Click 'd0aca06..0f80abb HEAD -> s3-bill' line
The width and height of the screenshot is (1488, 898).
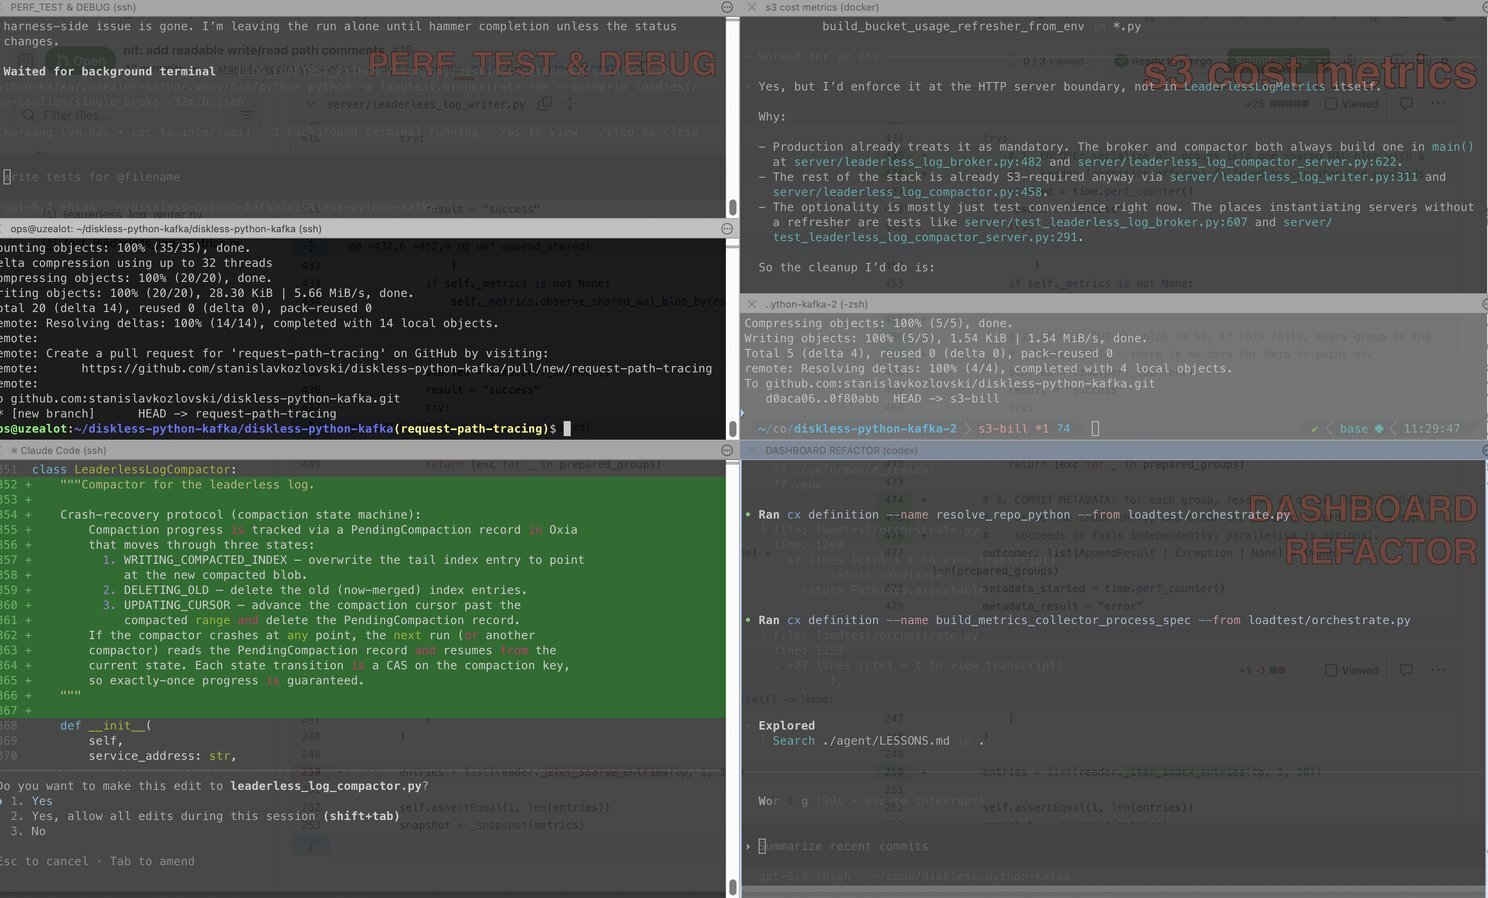(882, 399)
